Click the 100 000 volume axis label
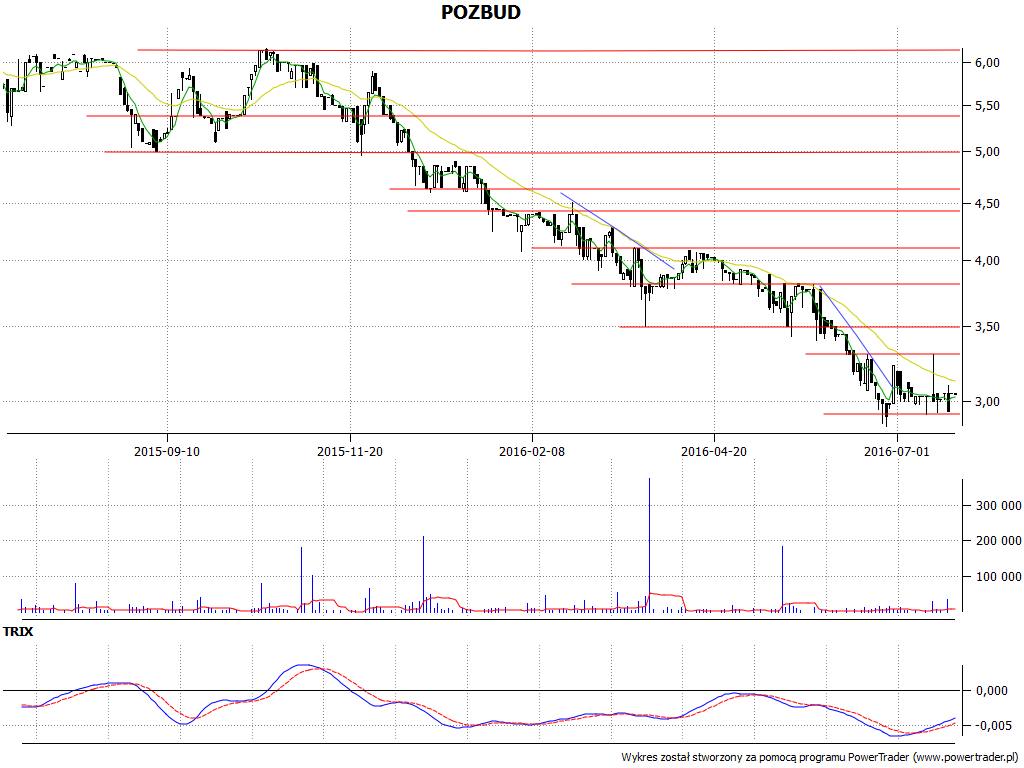This screenshot has height=768, width=1024. tap(998, 577)
